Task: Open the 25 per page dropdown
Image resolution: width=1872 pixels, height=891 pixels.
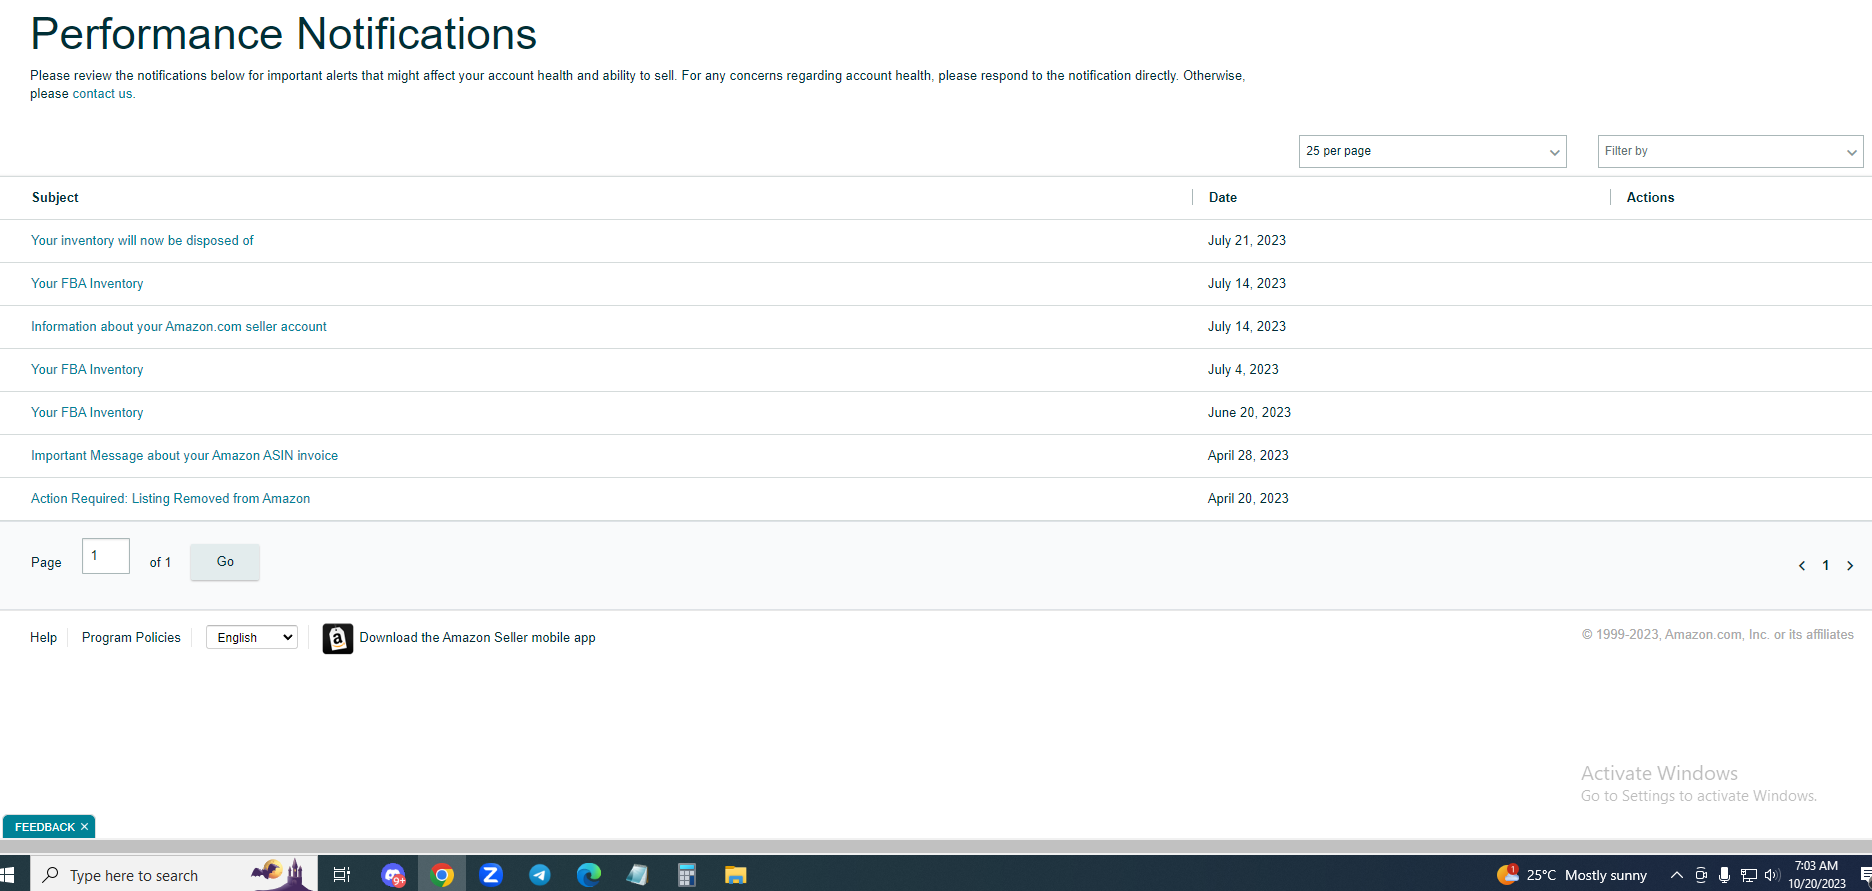Action: 1432,151
